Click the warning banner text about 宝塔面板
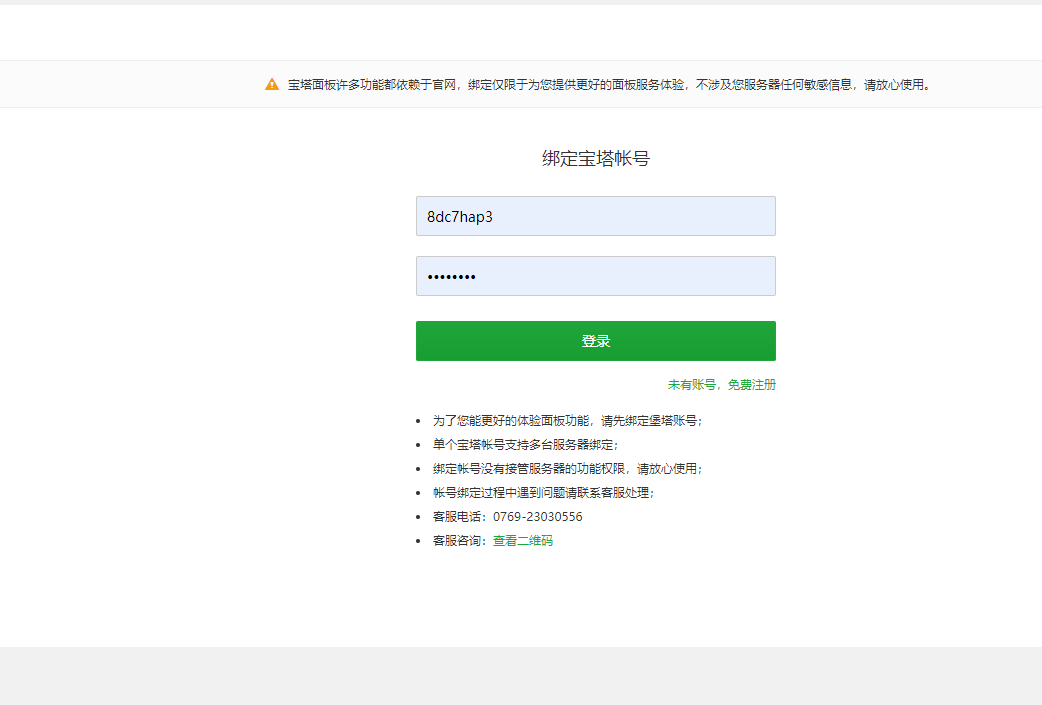Viewport: 1042px width, 705px height. pos(610,84)
